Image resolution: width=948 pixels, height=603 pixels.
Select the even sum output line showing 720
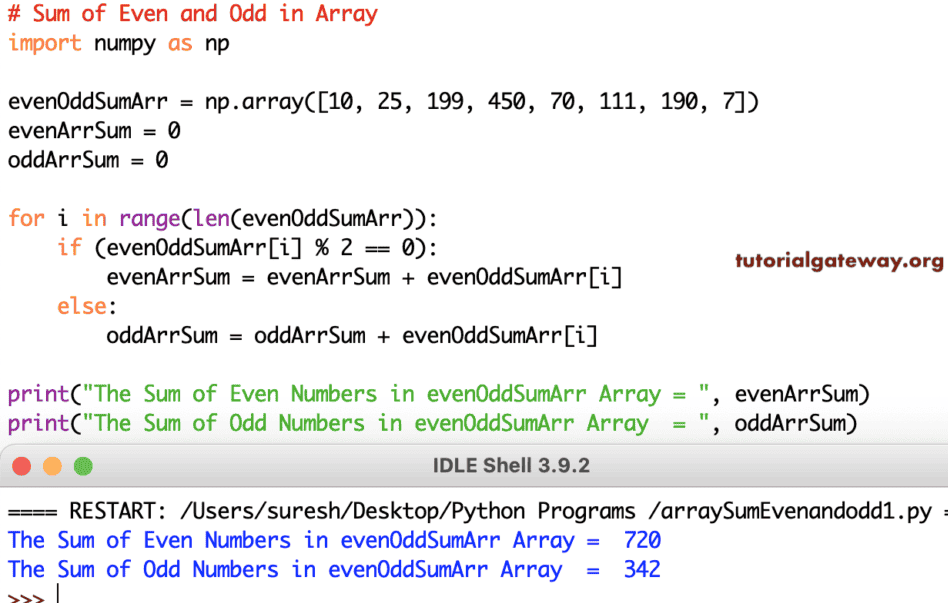330,540
